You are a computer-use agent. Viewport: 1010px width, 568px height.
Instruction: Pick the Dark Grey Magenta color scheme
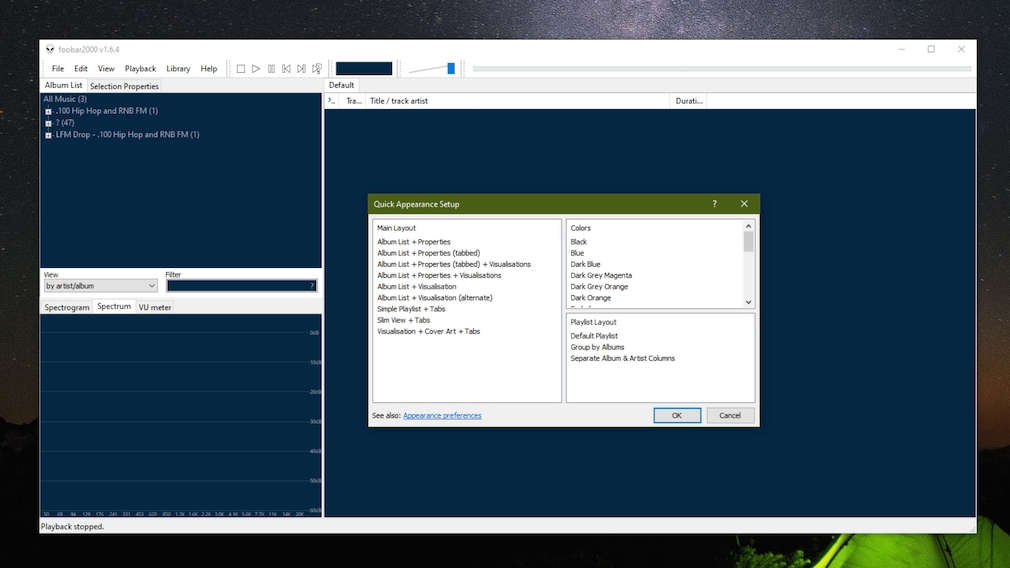pyautogui.click(x=601, y=276)
